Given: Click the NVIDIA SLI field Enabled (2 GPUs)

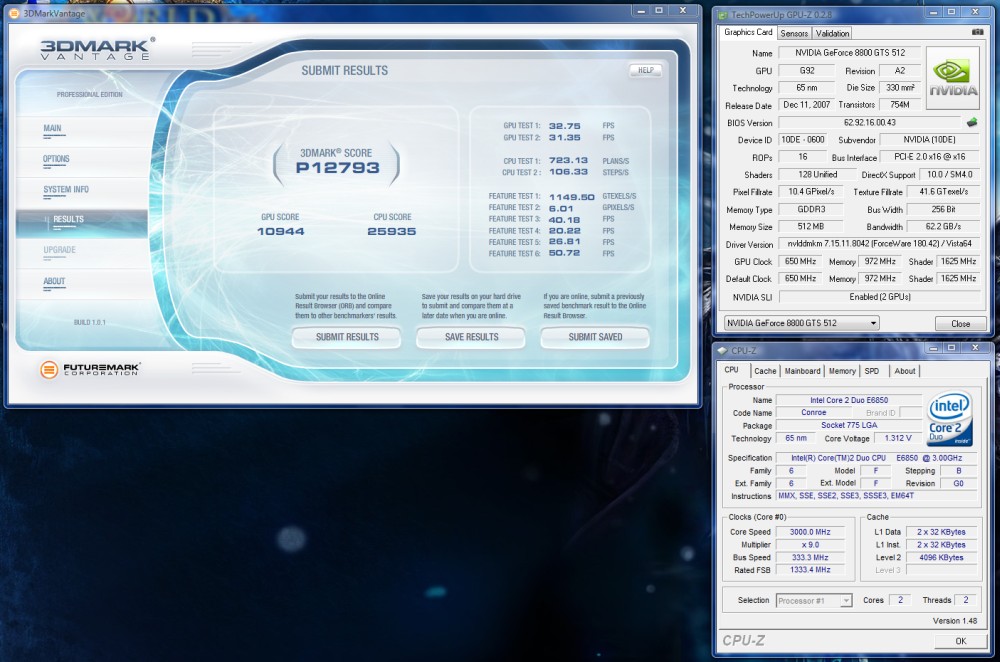Looking at the screenshot, I should 879,297.
